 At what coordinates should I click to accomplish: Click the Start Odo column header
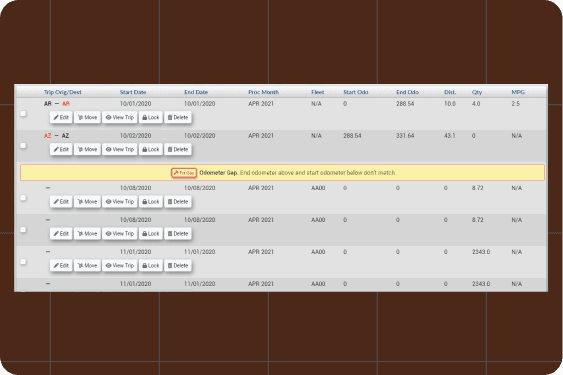(x=355, y=92)
